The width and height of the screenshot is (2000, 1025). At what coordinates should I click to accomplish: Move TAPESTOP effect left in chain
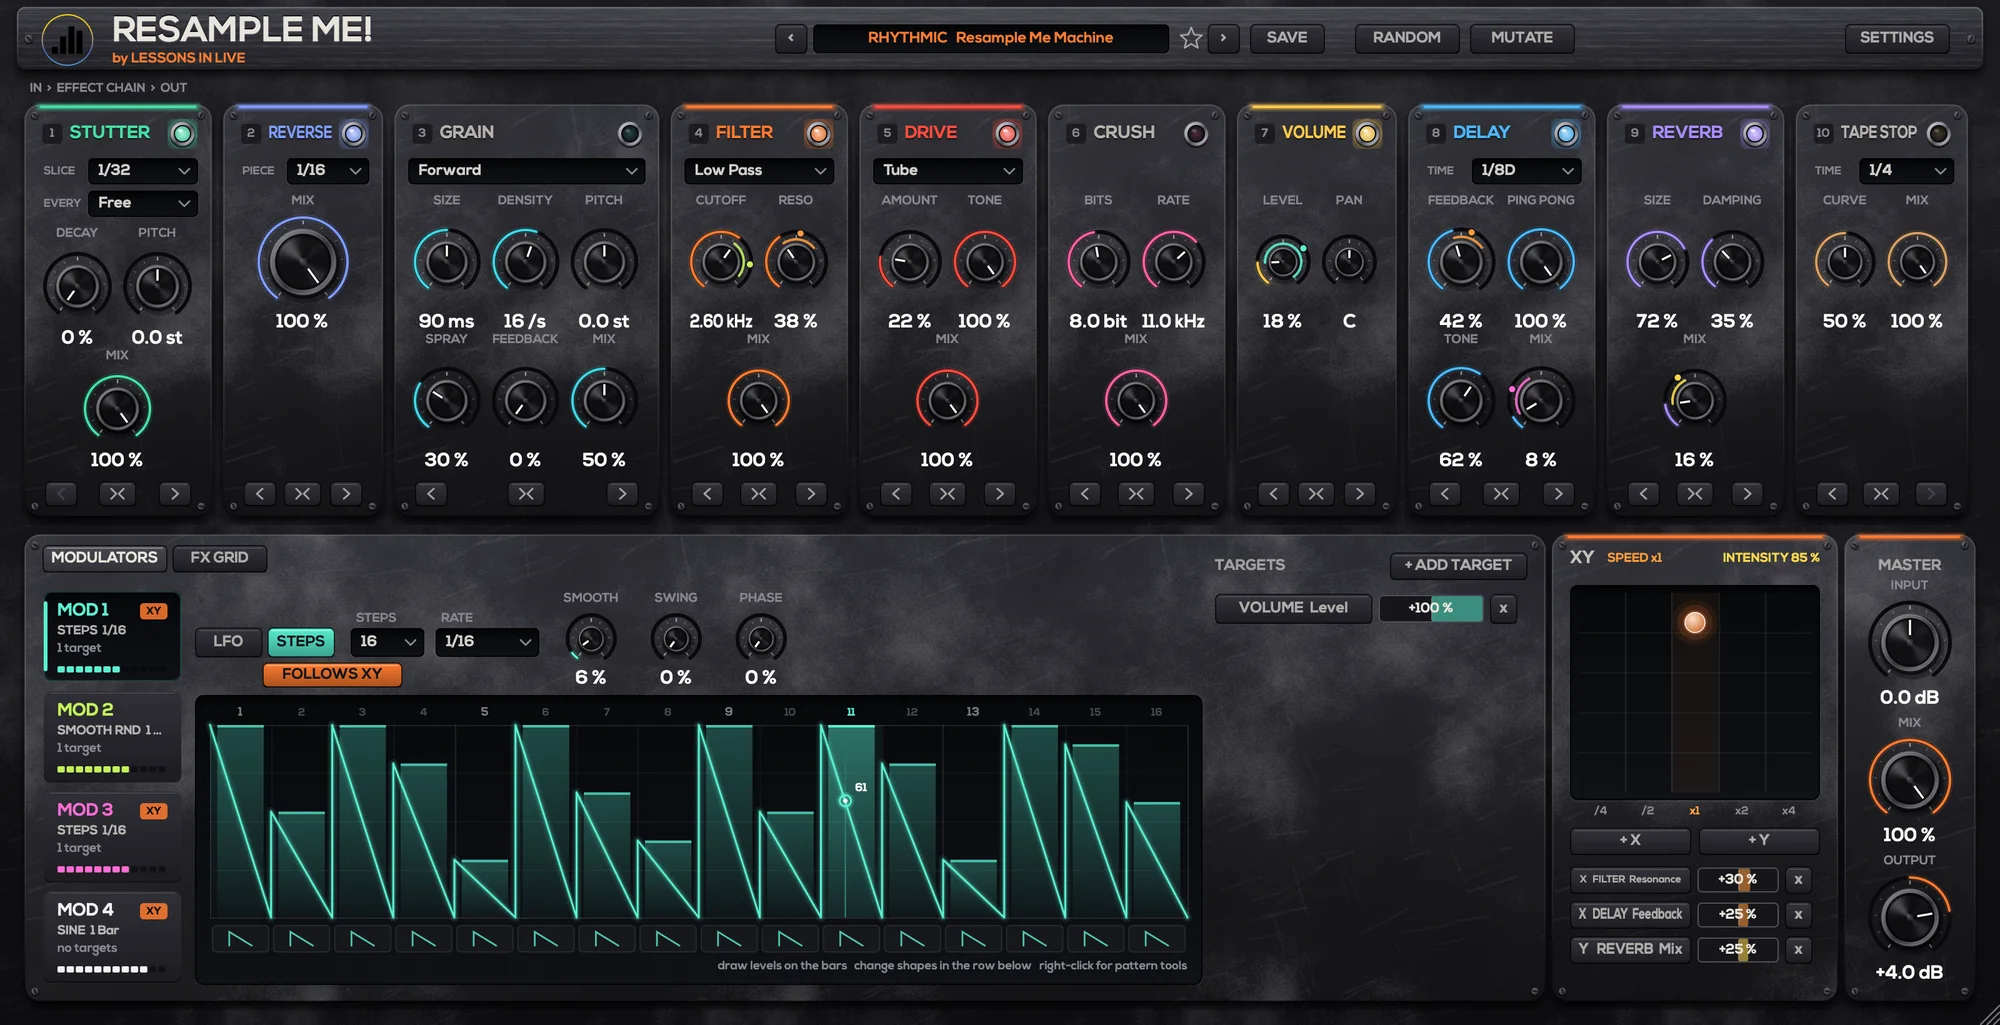pyautogui.click(x=1832, y=493)
